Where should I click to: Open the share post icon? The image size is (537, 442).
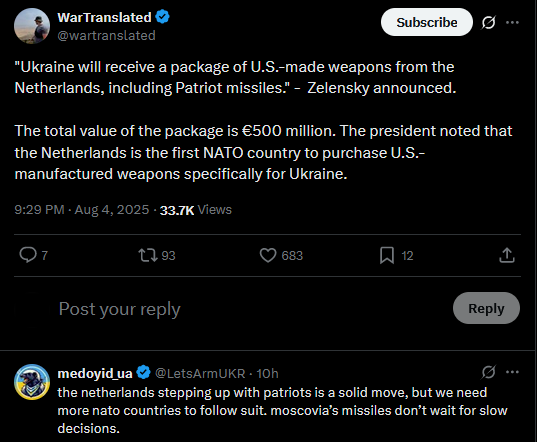point(507,255)
